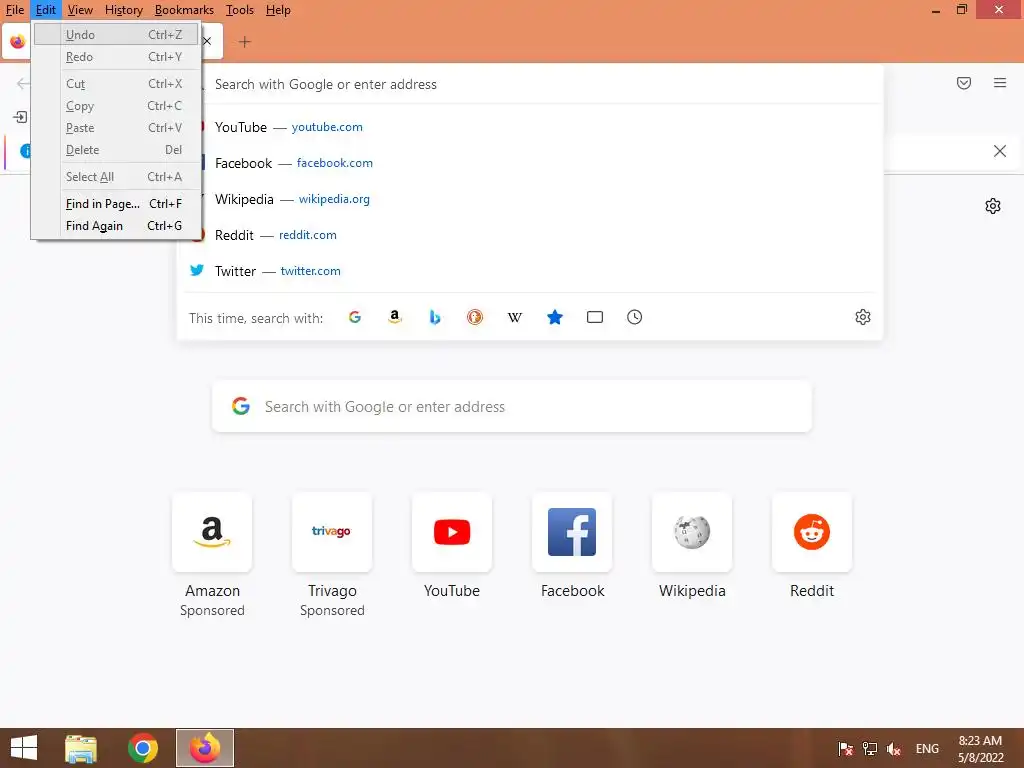
Task: Open the Tools menu
Action: tap(240, 10)
